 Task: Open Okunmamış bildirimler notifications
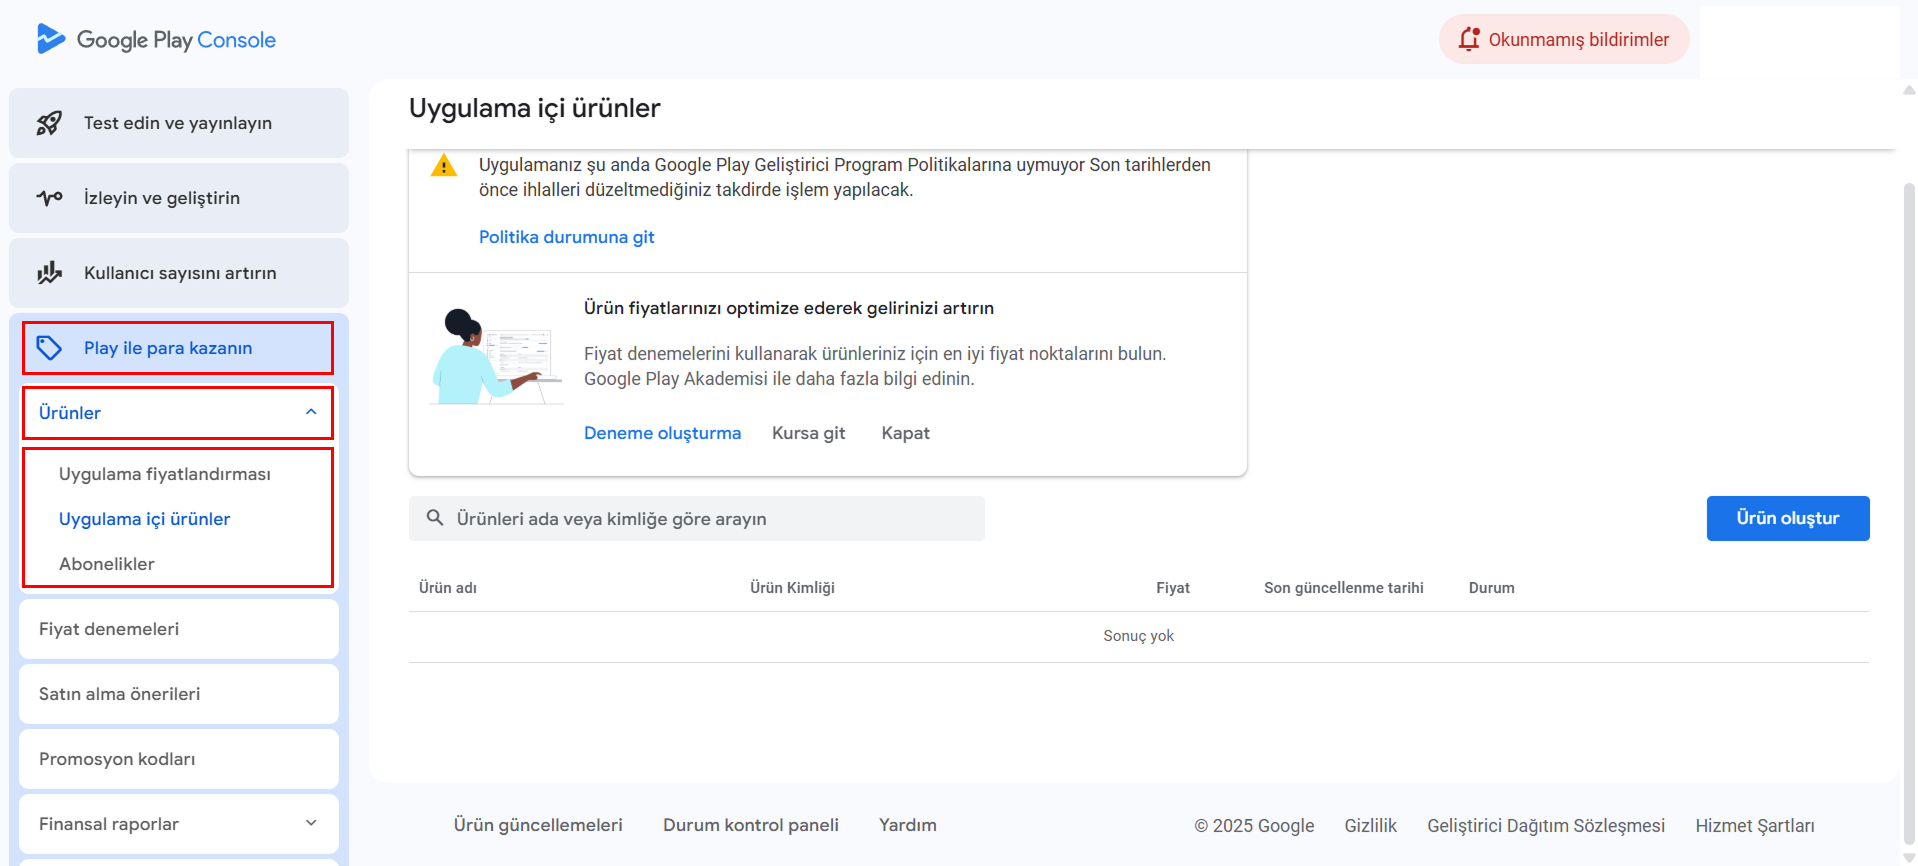click(x=1564, y=39)
